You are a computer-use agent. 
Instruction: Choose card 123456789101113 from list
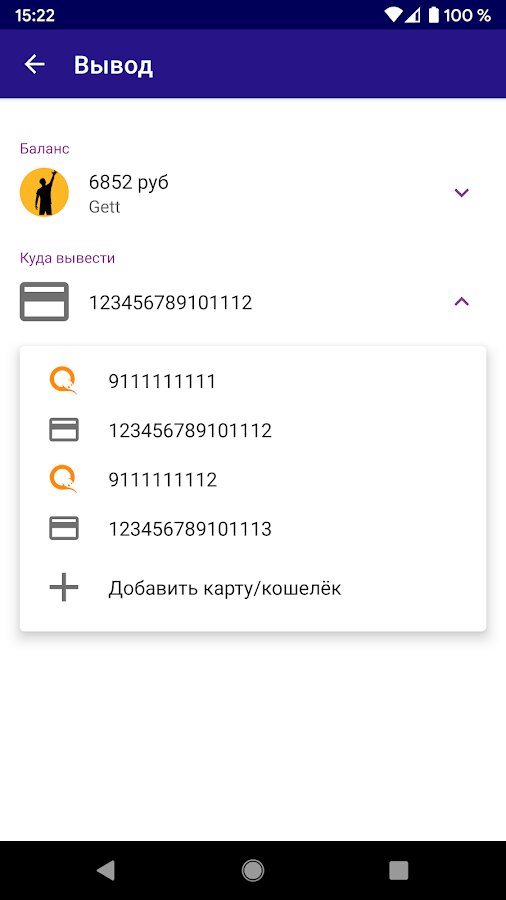click(253, 528)
